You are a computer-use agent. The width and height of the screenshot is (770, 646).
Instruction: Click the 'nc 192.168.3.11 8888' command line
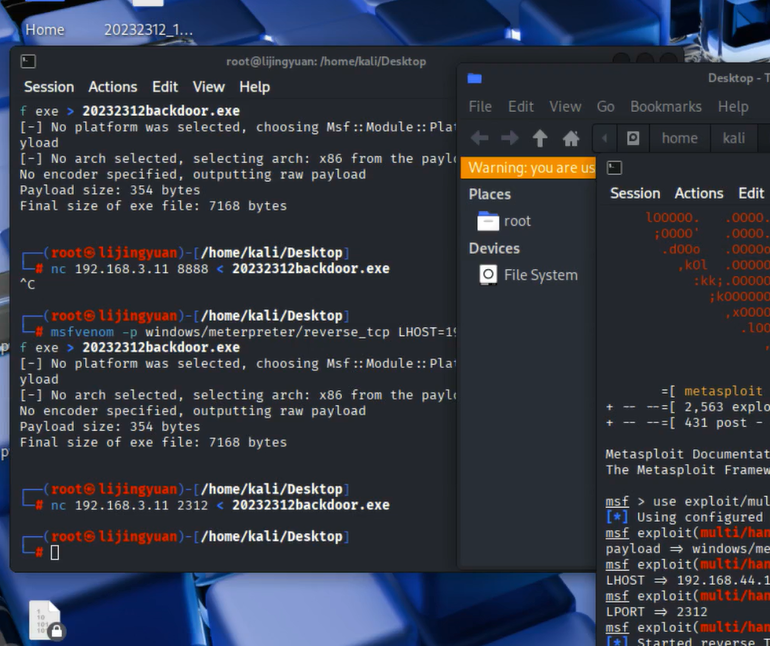[220, 269]
